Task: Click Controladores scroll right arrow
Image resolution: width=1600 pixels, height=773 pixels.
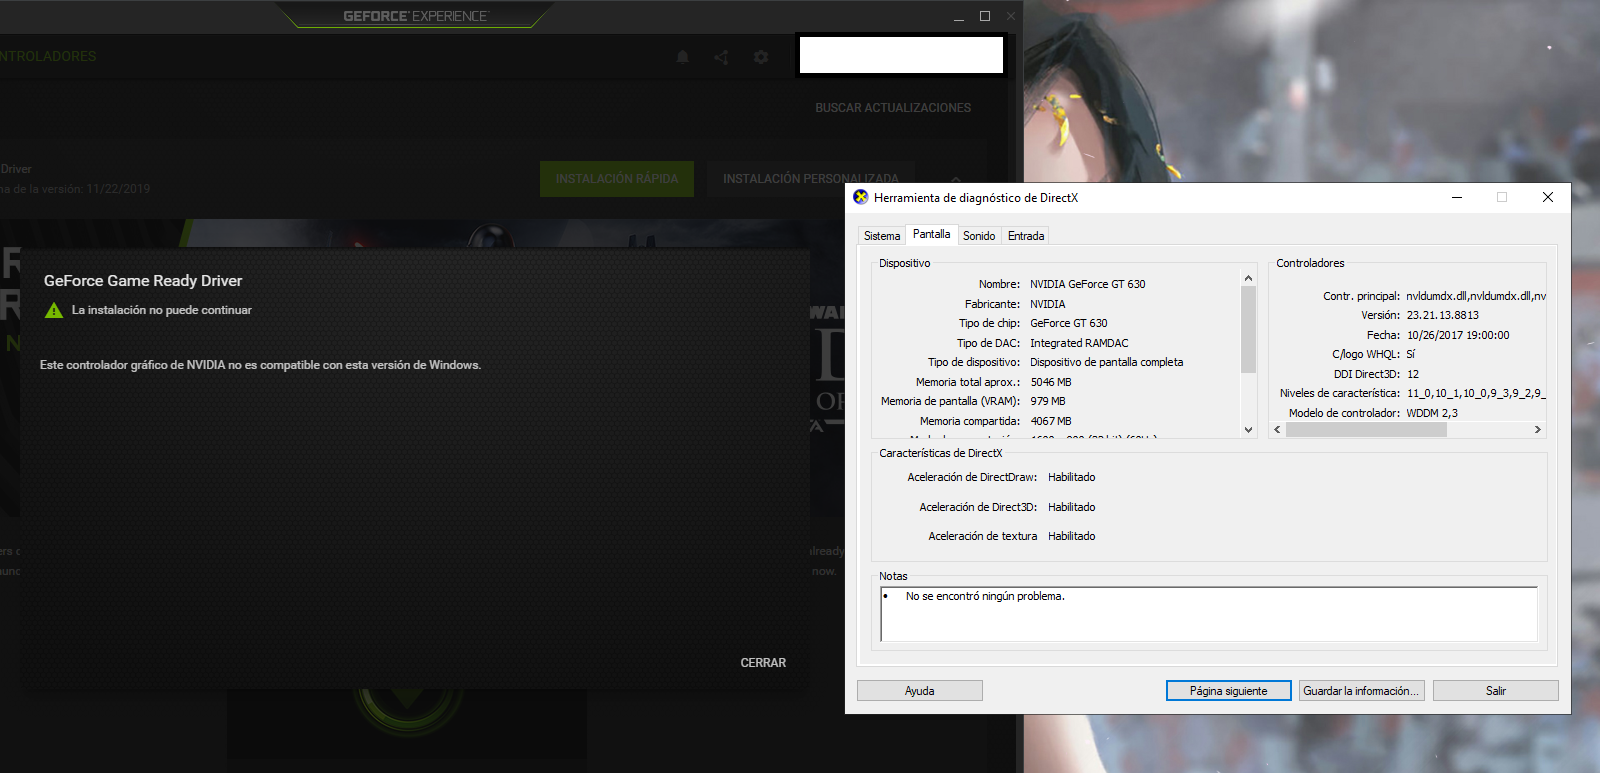Action: point(1538,430)
